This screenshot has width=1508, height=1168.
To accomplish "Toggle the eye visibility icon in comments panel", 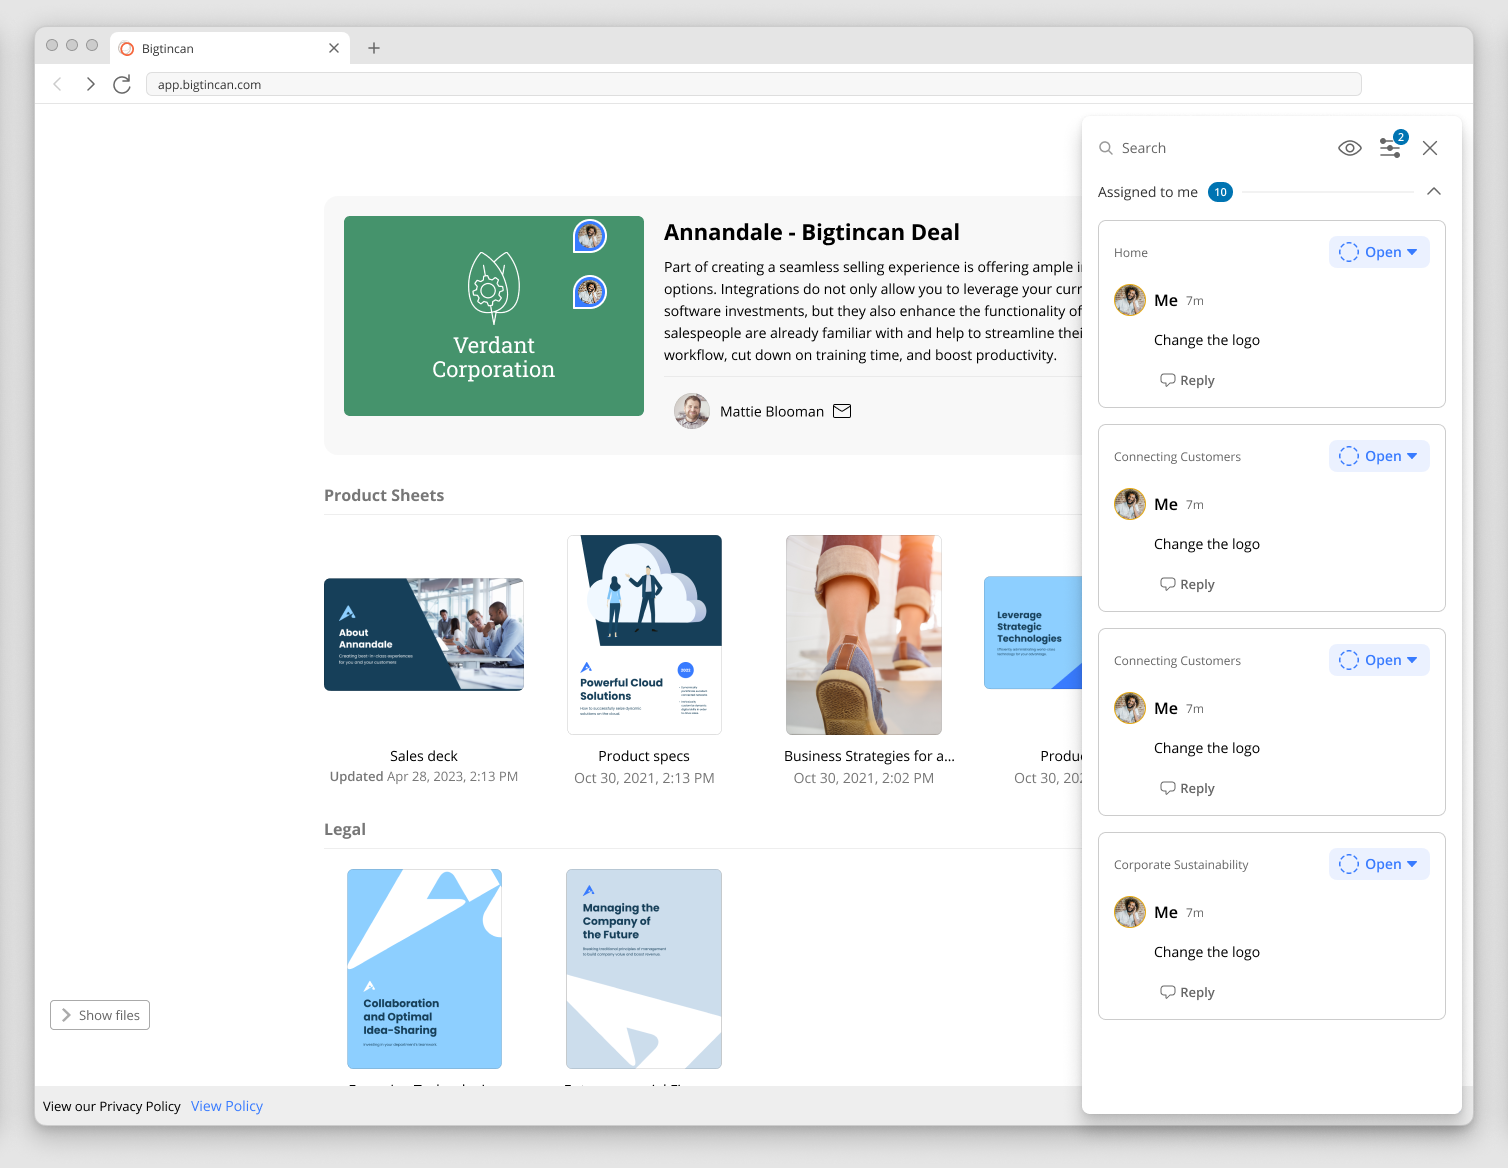I will (x=1350, y=148).
